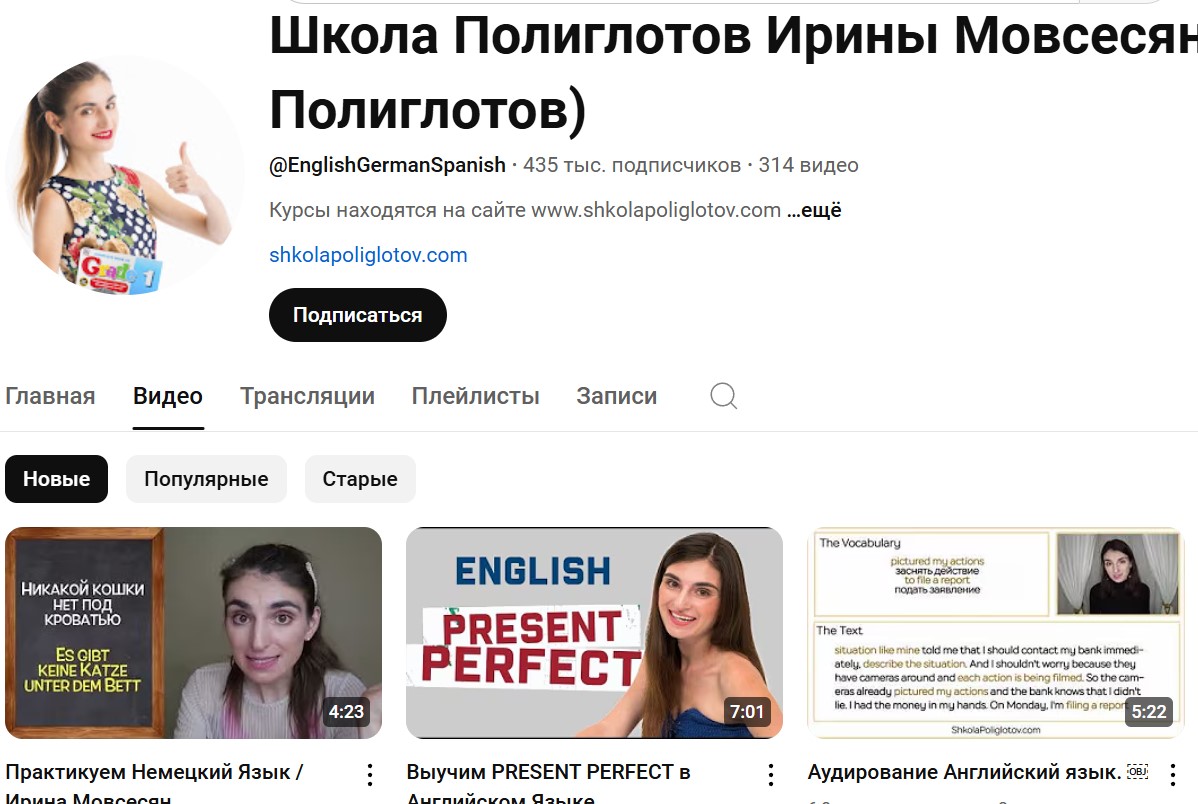Open the Vocabulary listening video thumbnail
Screen dimensions: 1198x804
click(996, 633)
